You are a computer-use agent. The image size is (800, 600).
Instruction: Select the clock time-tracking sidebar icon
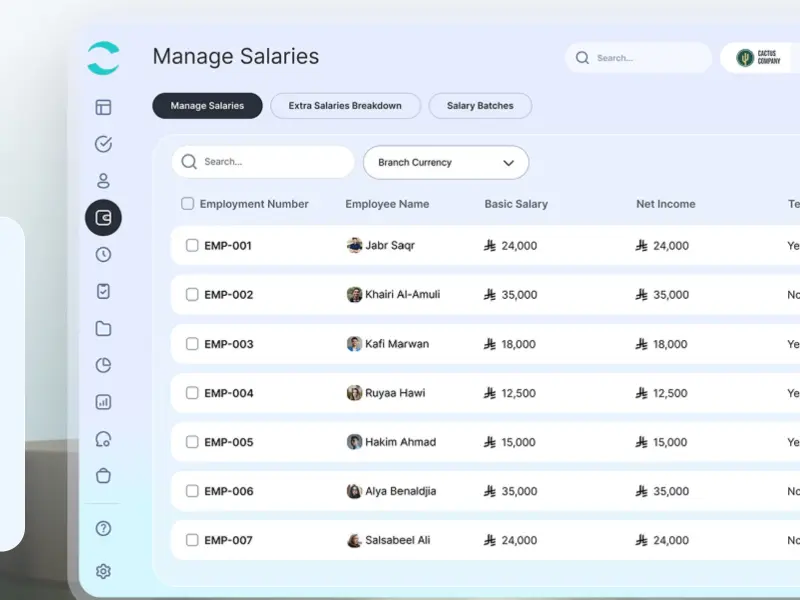coord(103,254)
